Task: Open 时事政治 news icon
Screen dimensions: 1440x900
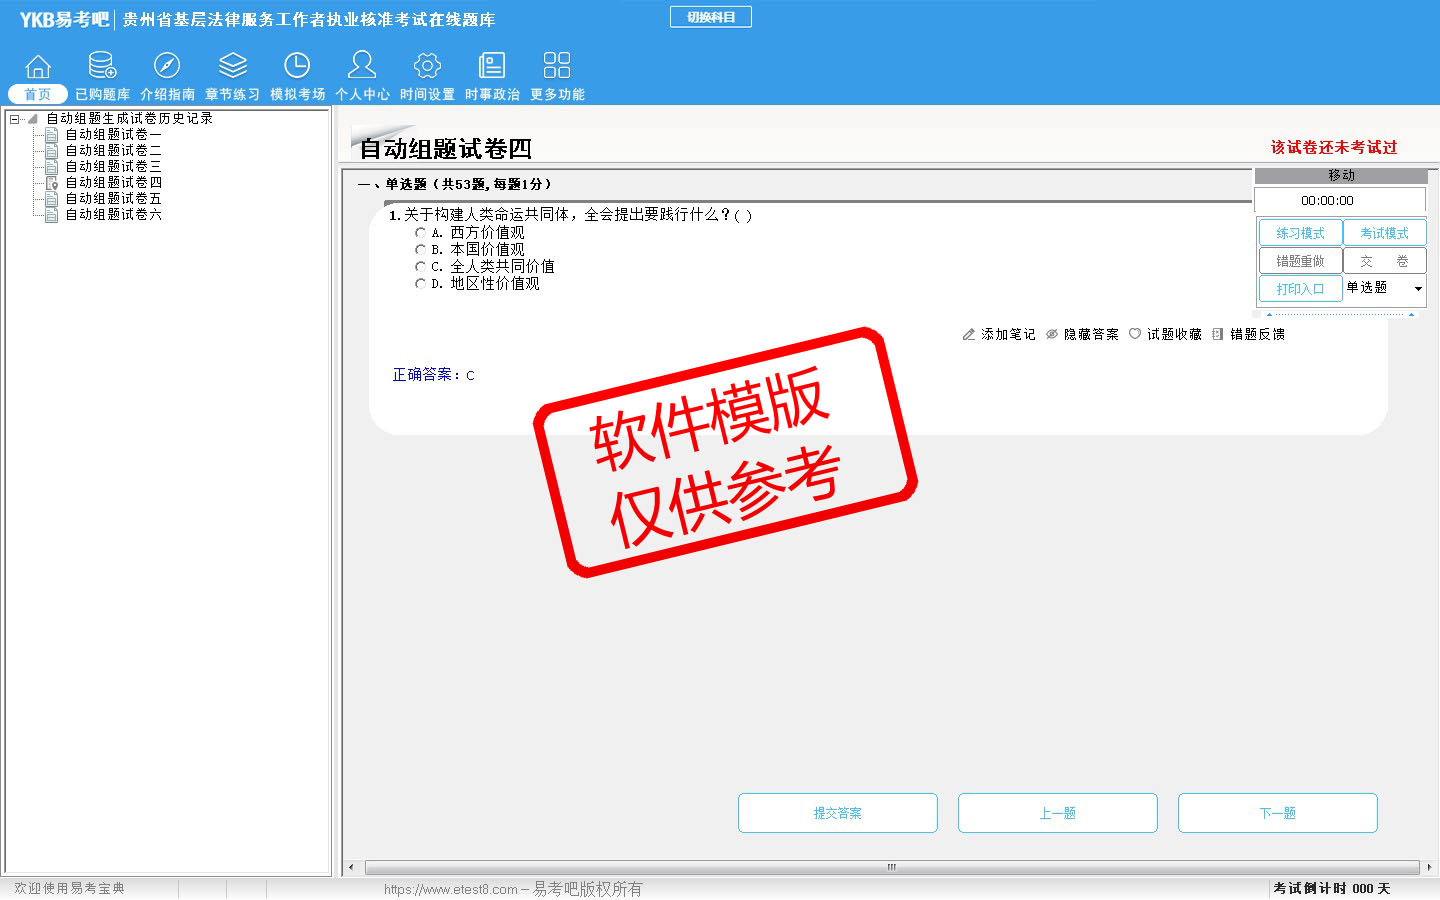Action: [x=492, y=67]
